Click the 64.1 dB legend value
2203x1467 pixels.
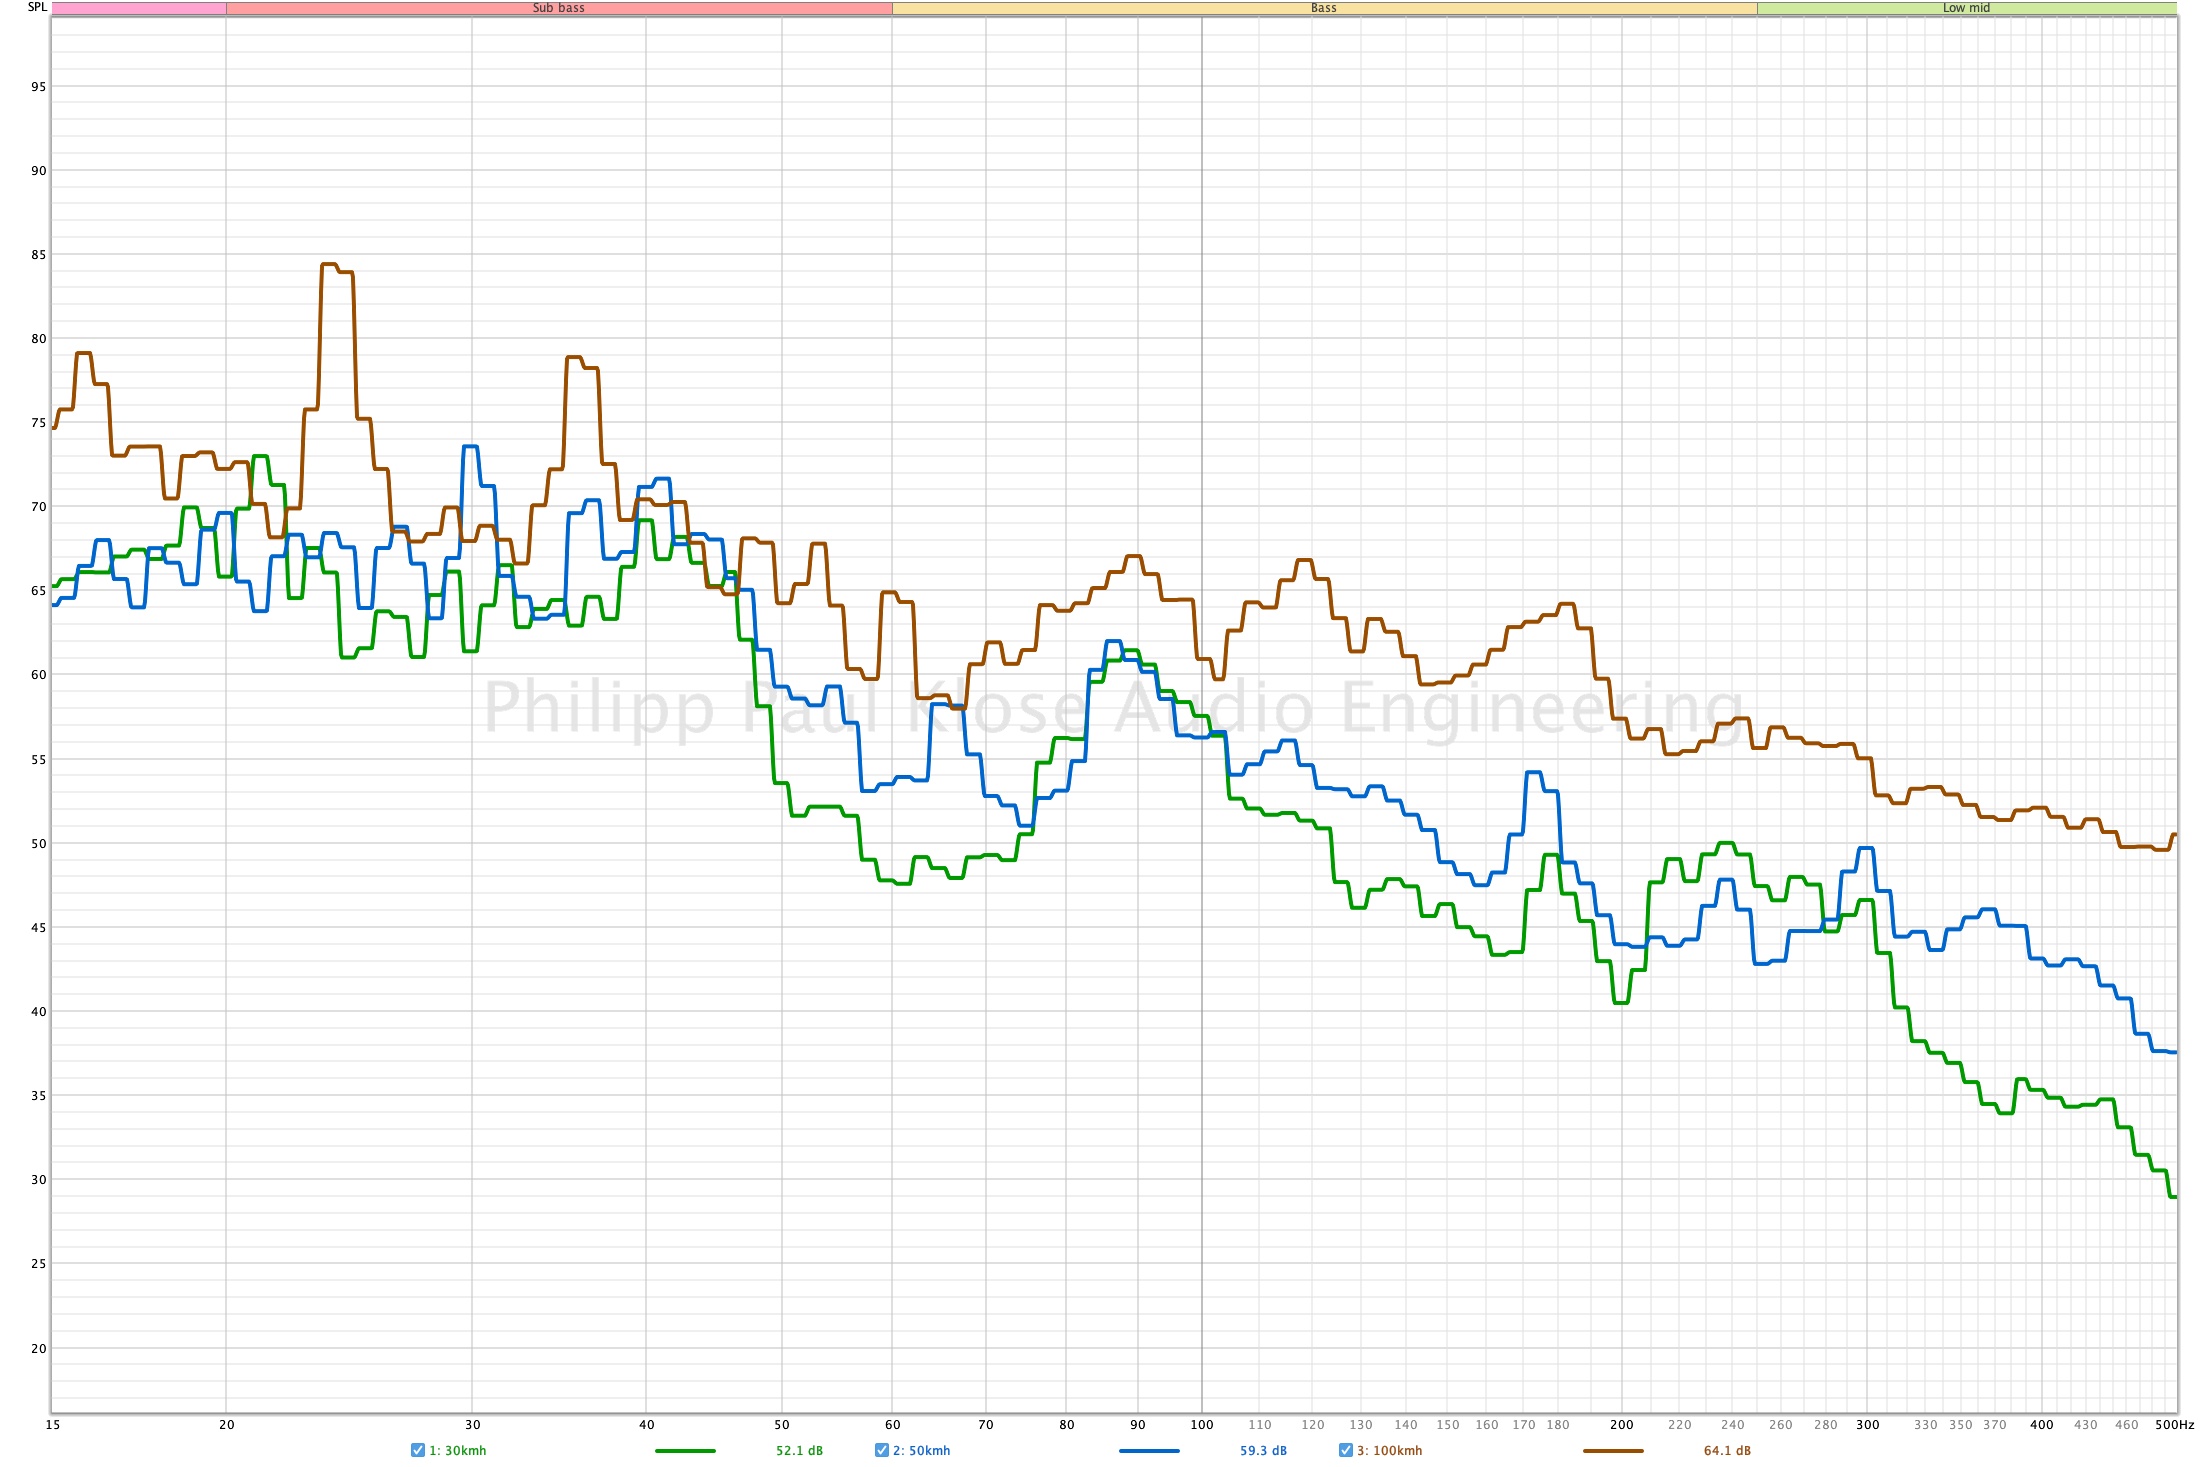(x=1727, y=1450)
